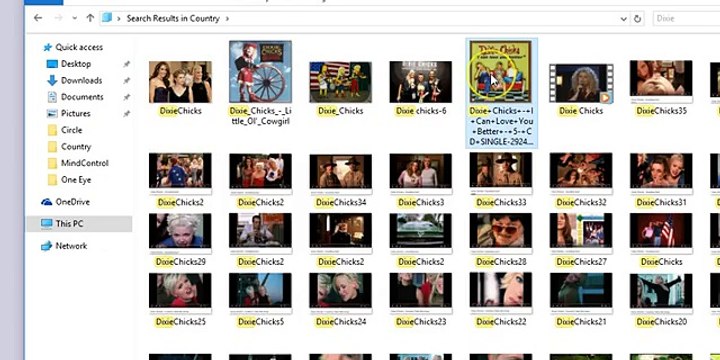720x360 pixels.
Task: Select This PC in navigation pane
Action: (69, 224)
